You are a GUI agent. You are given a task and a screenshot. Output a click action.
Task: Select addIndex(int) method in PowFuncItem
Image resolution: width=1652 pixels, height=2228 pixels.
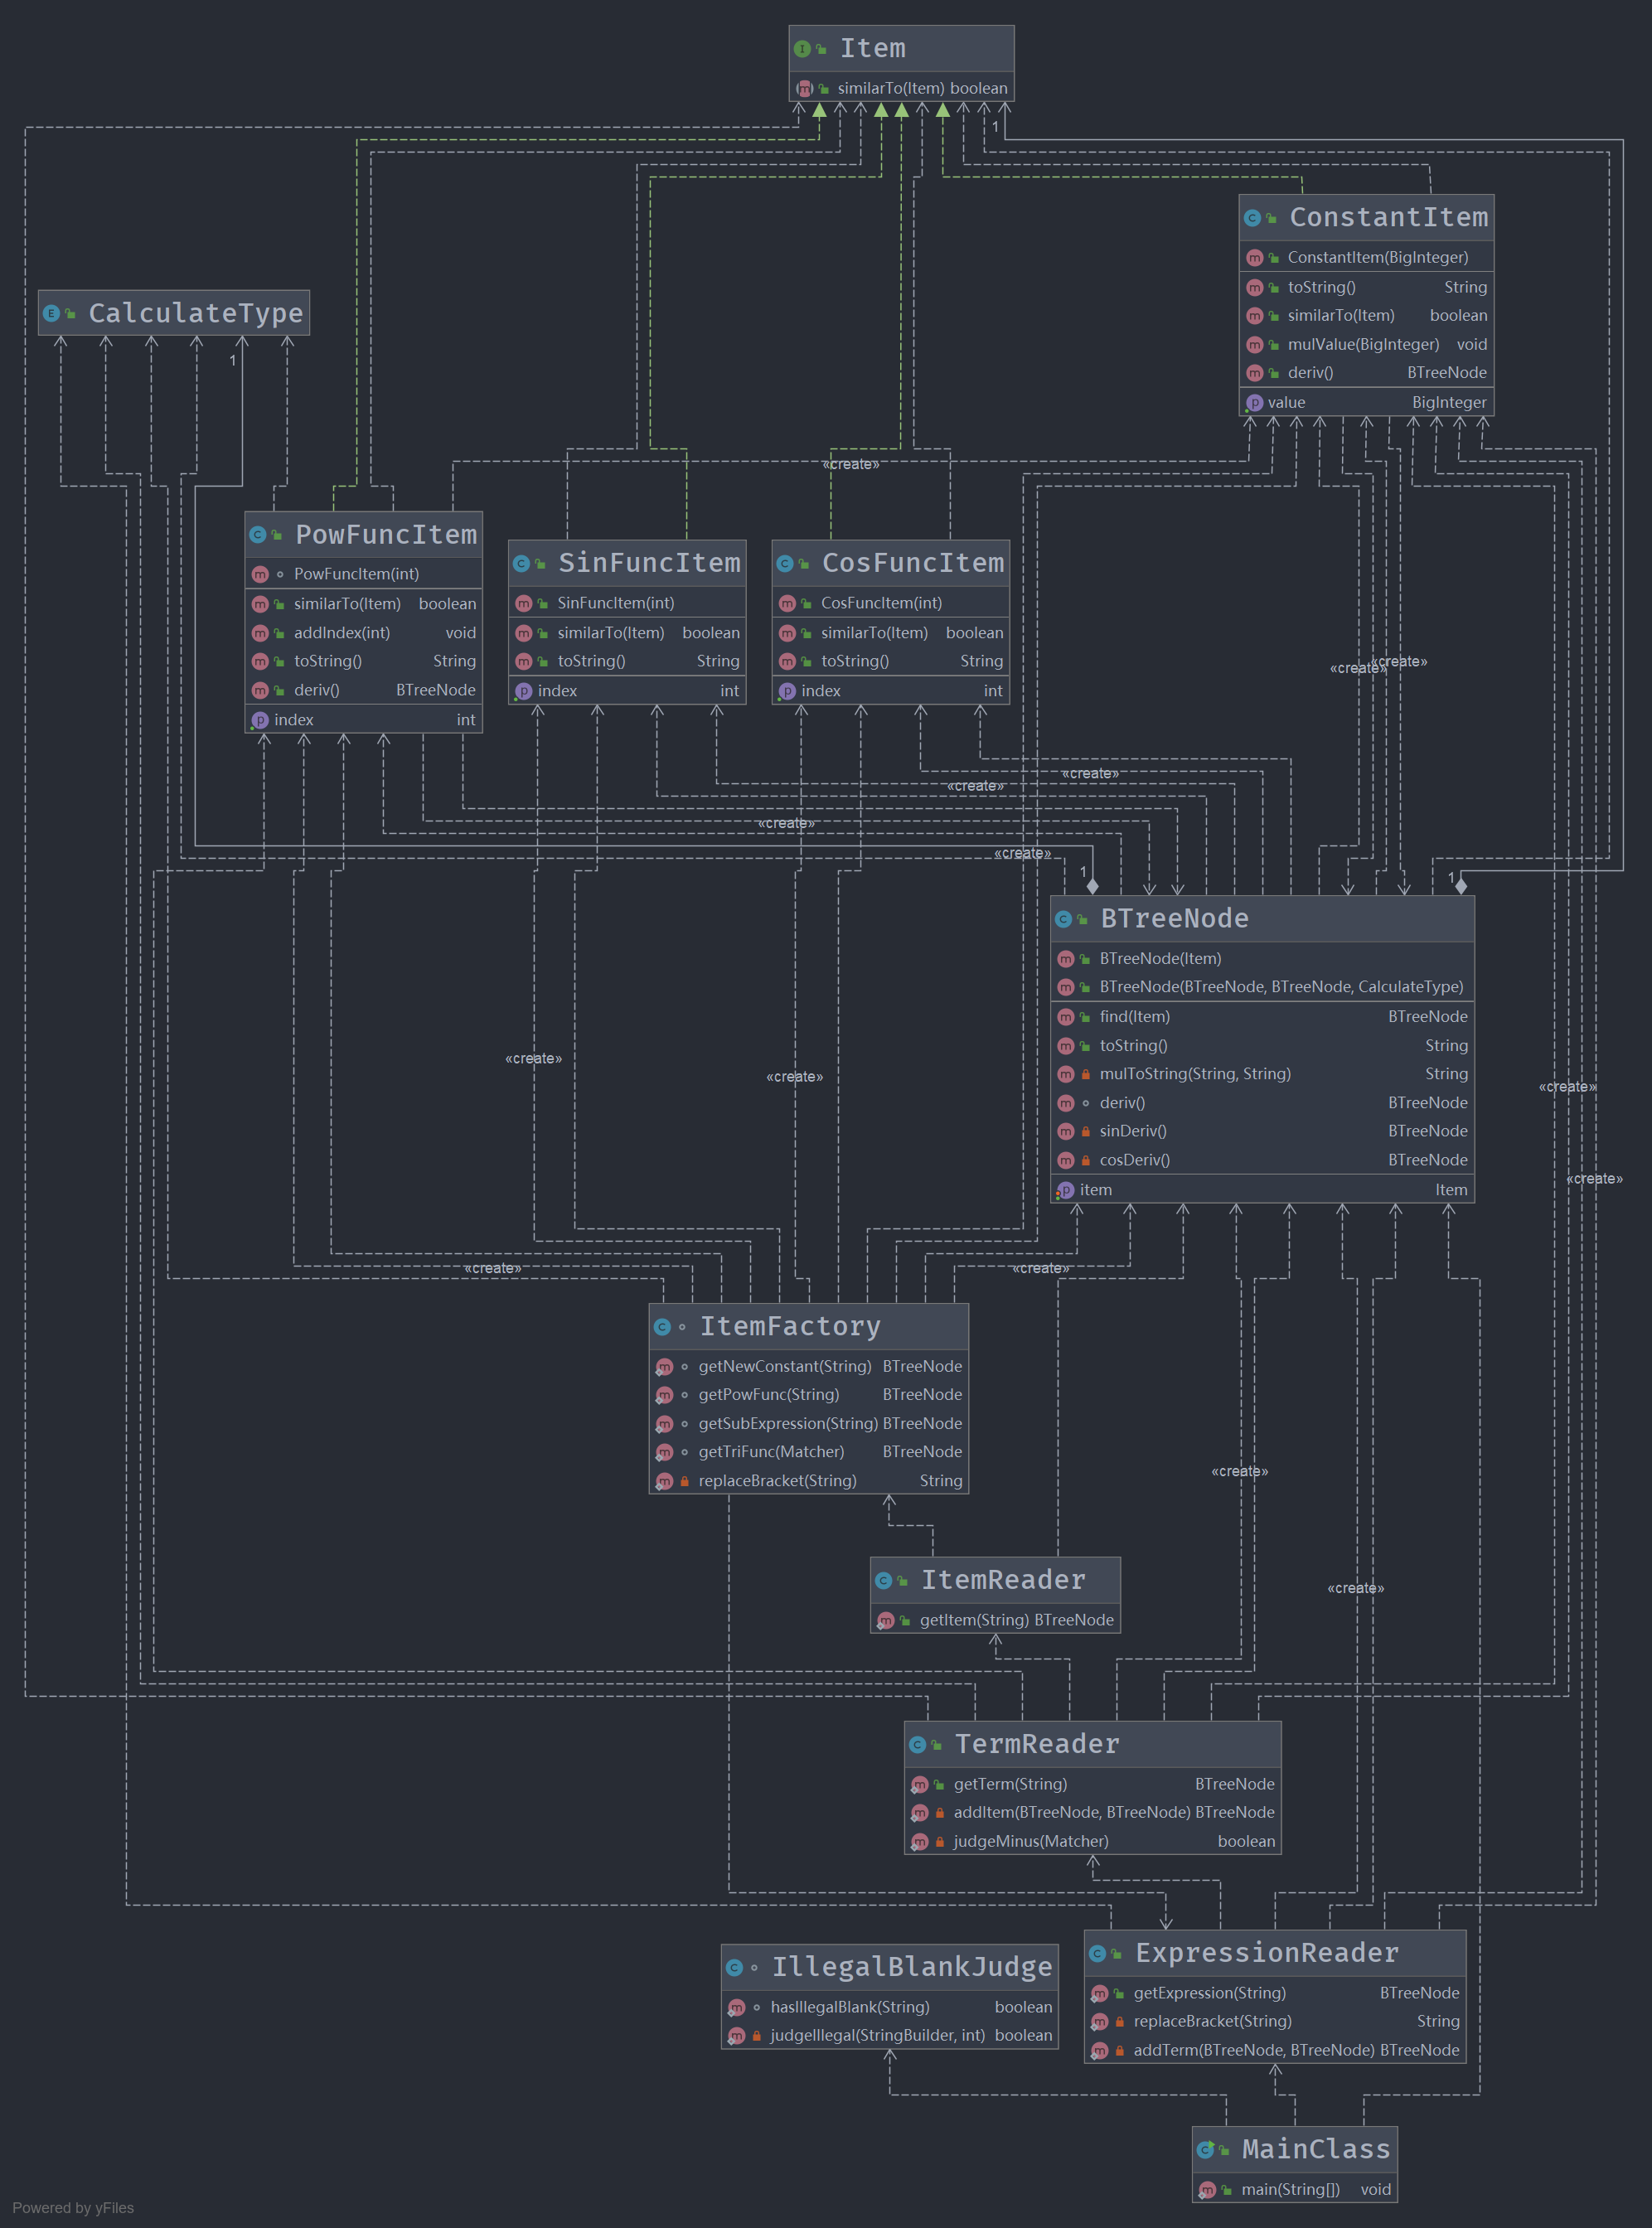pyautogui.click(x=342, y=633)
